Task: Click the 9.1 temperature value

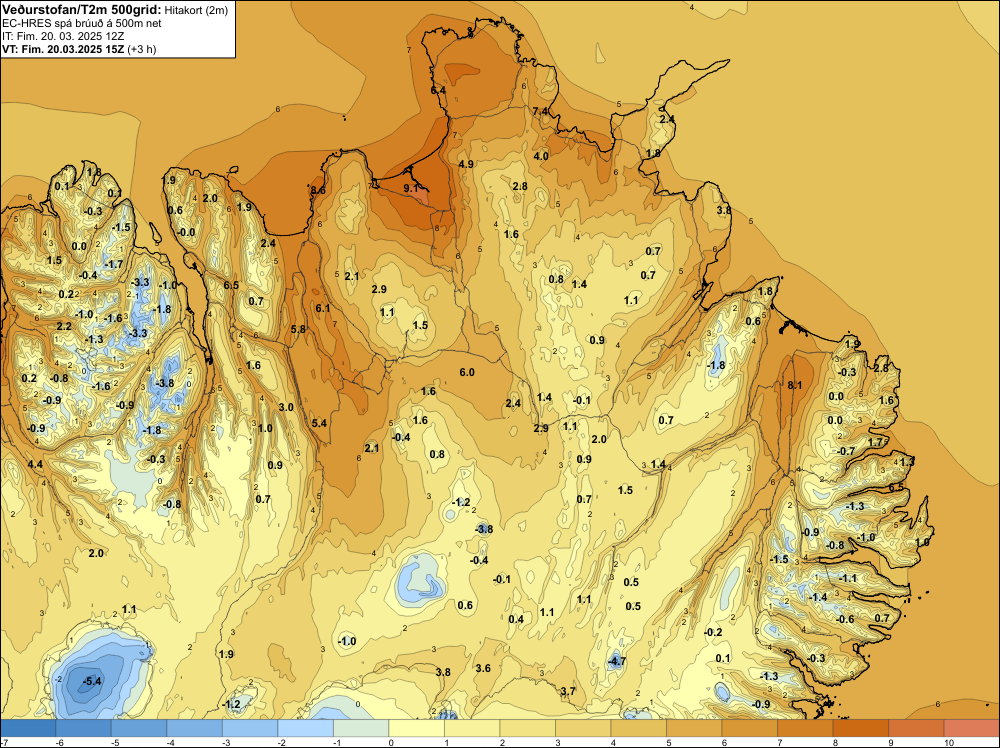Action: (411, 188)
